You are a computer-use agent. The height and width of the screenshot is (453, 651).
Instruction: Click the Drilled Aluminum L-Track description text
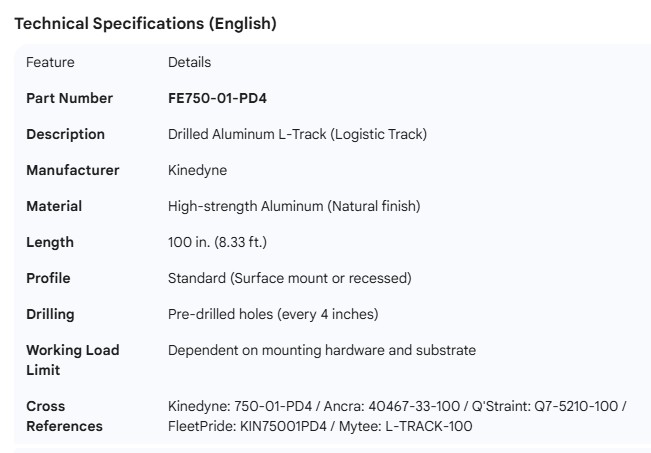[x=297, y=134]
